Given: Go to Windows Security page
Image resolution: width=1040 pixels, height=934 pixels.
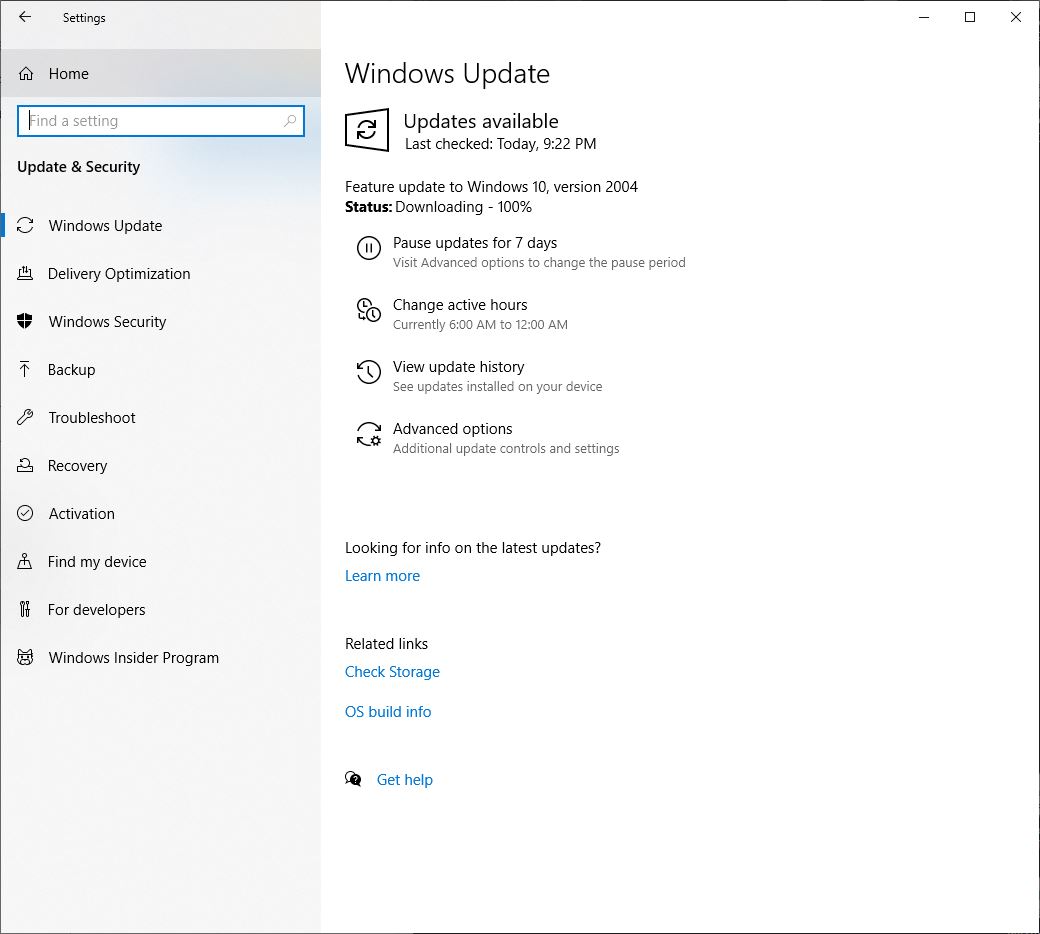Looking at the screenshot, I should [161, 321].
